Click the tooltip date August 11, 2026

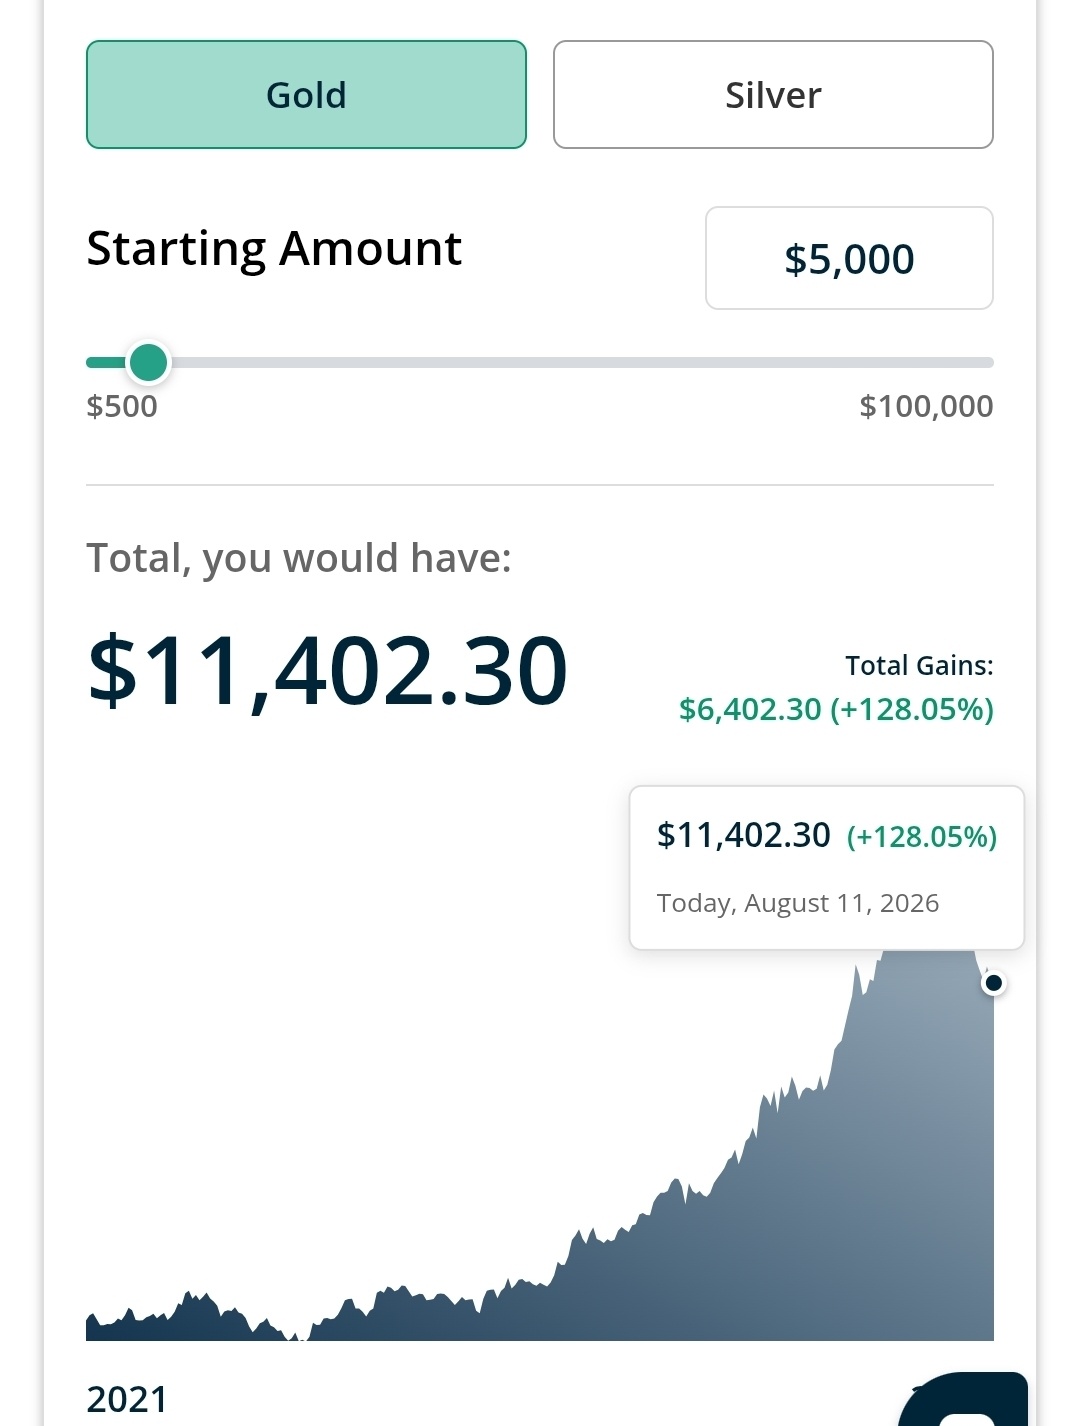[x=841, y=903]
